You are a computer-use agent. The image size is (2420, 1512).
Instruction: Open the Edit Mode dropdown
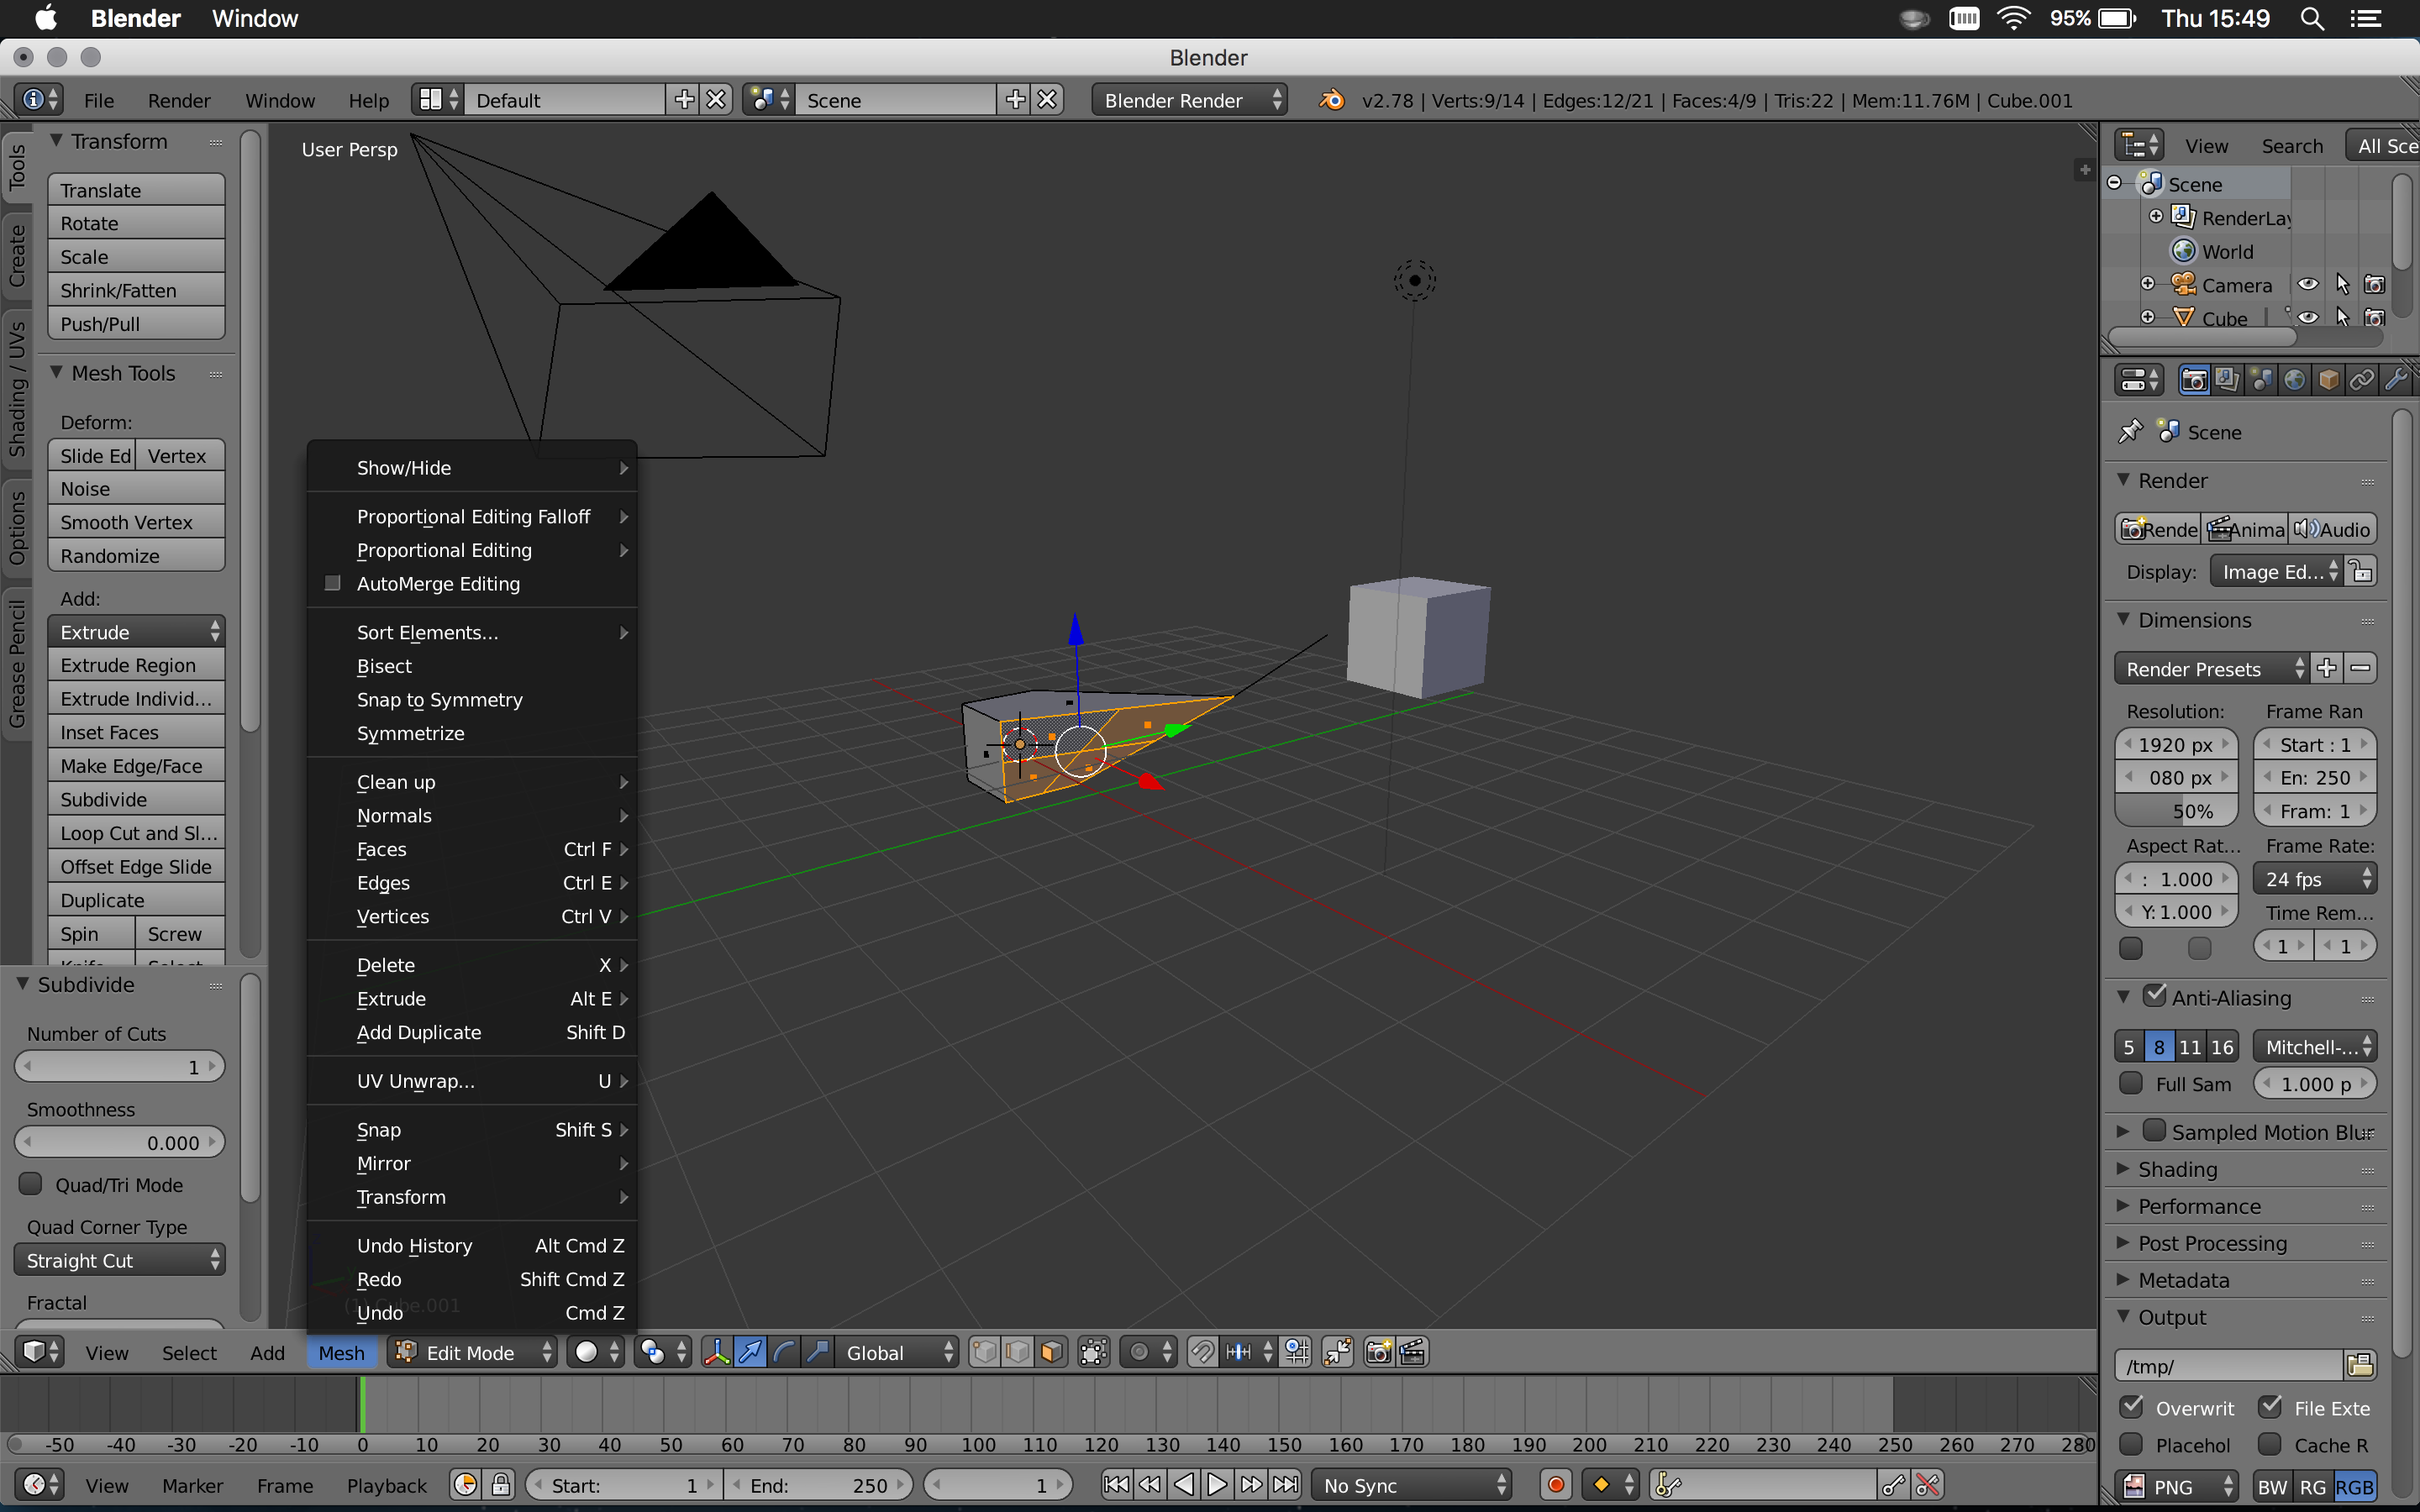pyautogui.click(x=474, y=1352)
